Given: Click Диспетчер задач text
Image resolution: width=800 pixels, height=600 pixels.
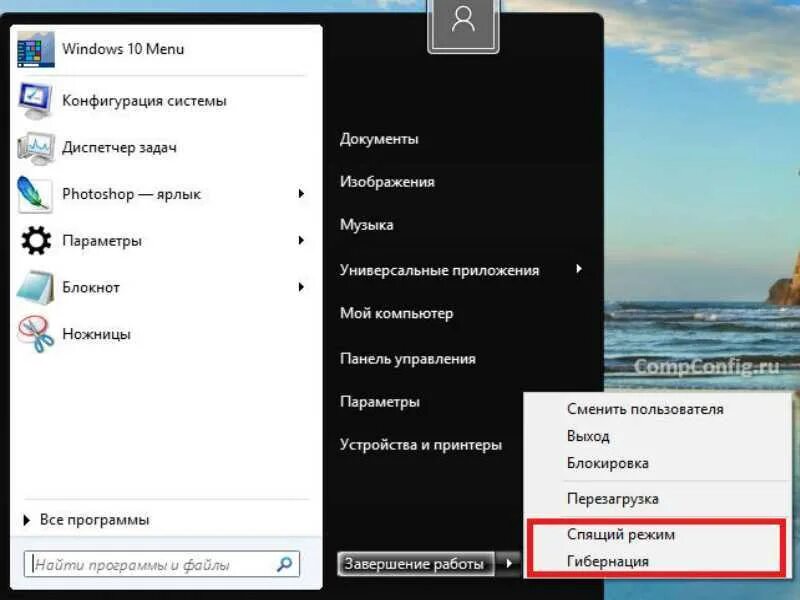Looking at the screenshot, I should click(119, 147).
